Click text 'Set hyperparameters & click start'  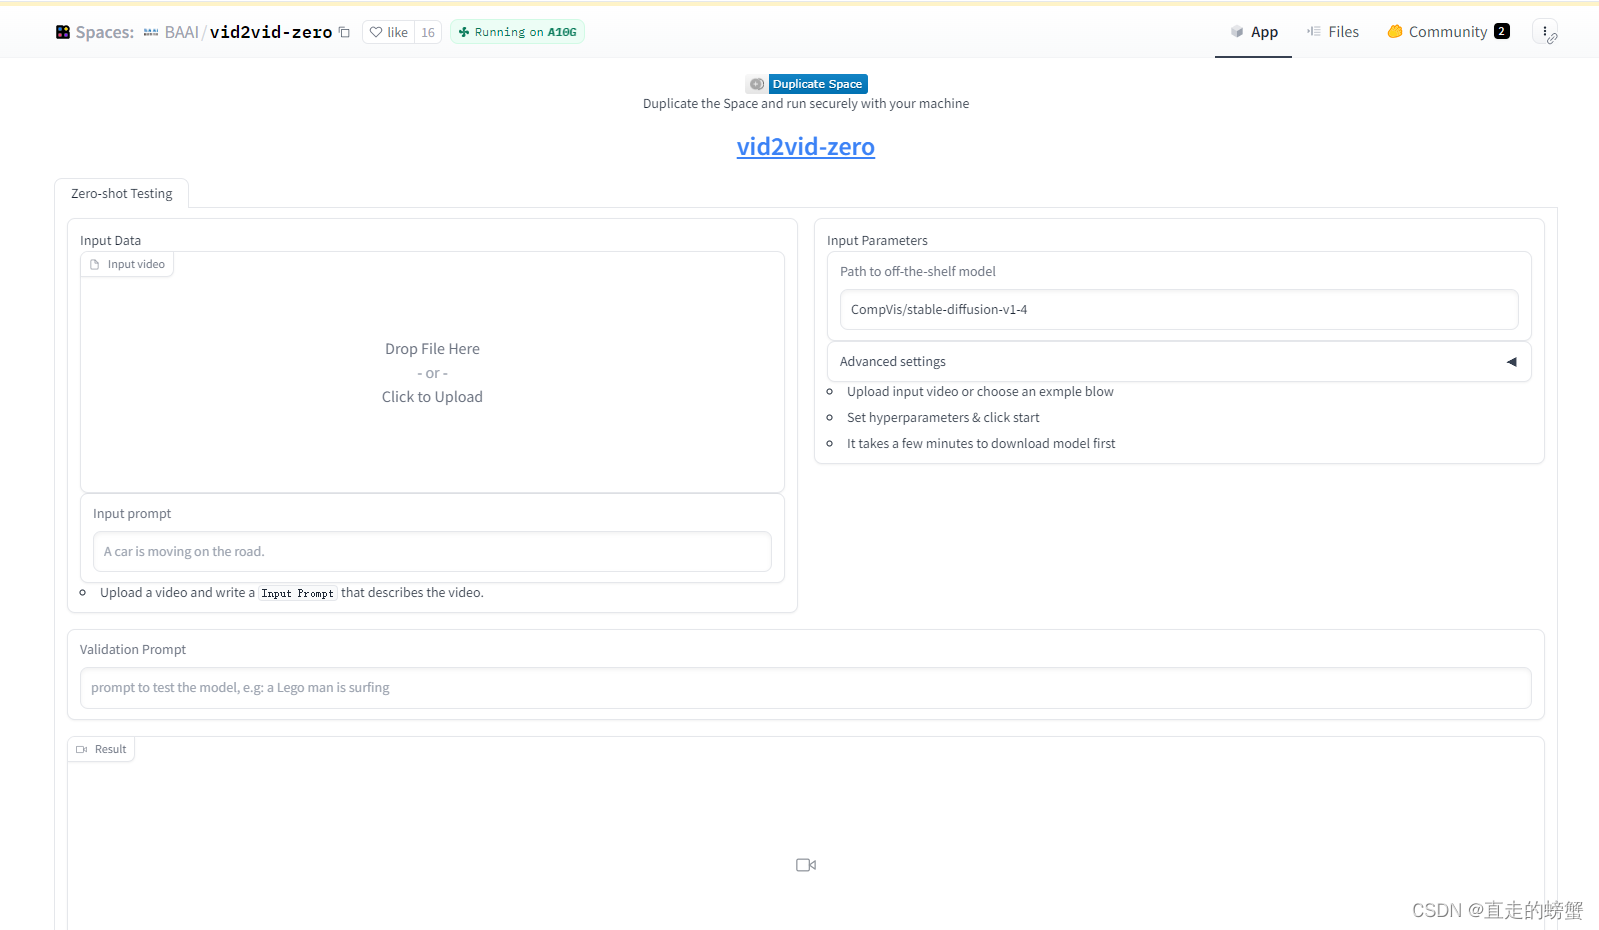(943, 418)
